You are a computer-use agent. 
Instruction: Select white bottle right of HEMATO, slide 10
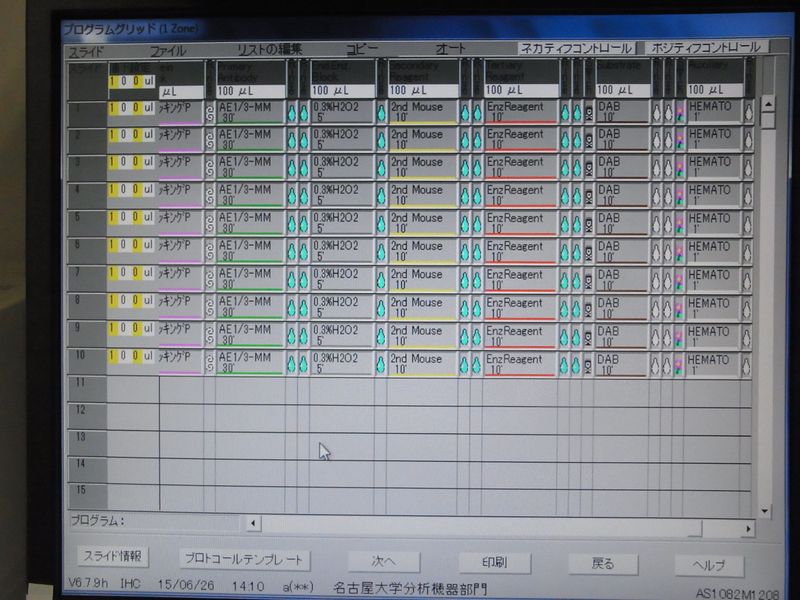746,366
